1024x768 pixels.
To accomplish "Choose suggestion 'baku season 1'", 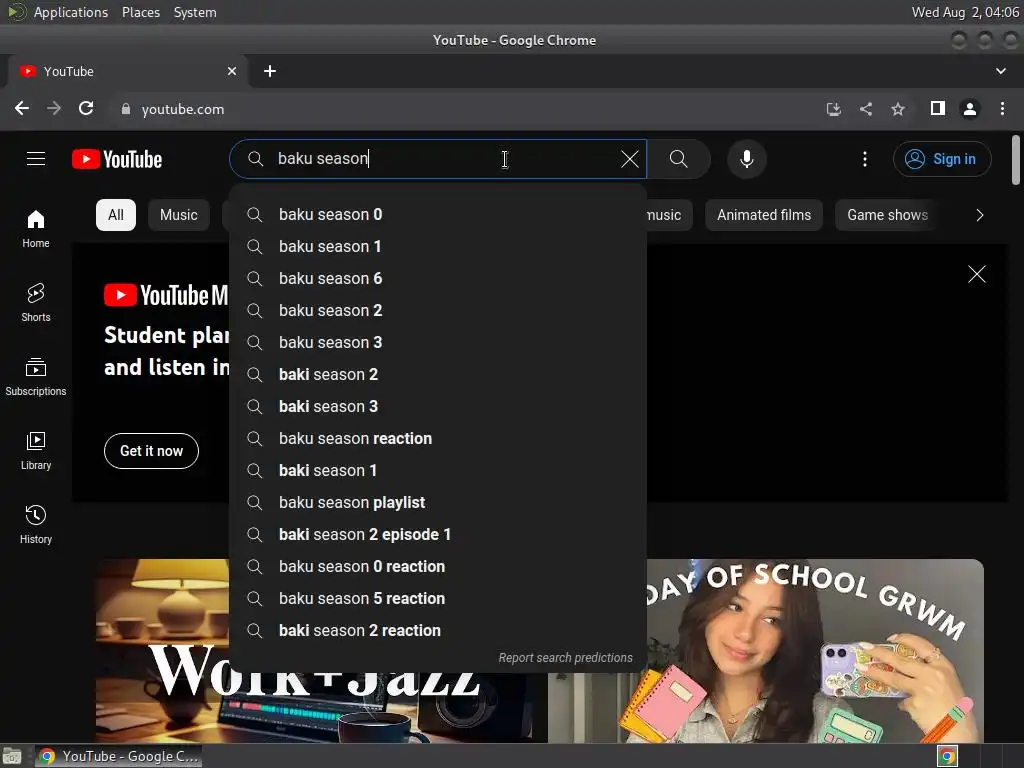I will 438,246.
